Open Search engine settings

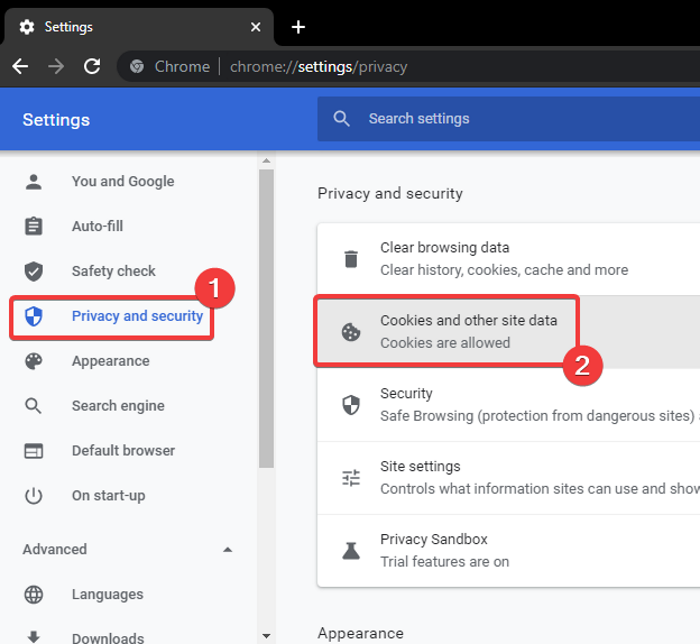(118, 406)
